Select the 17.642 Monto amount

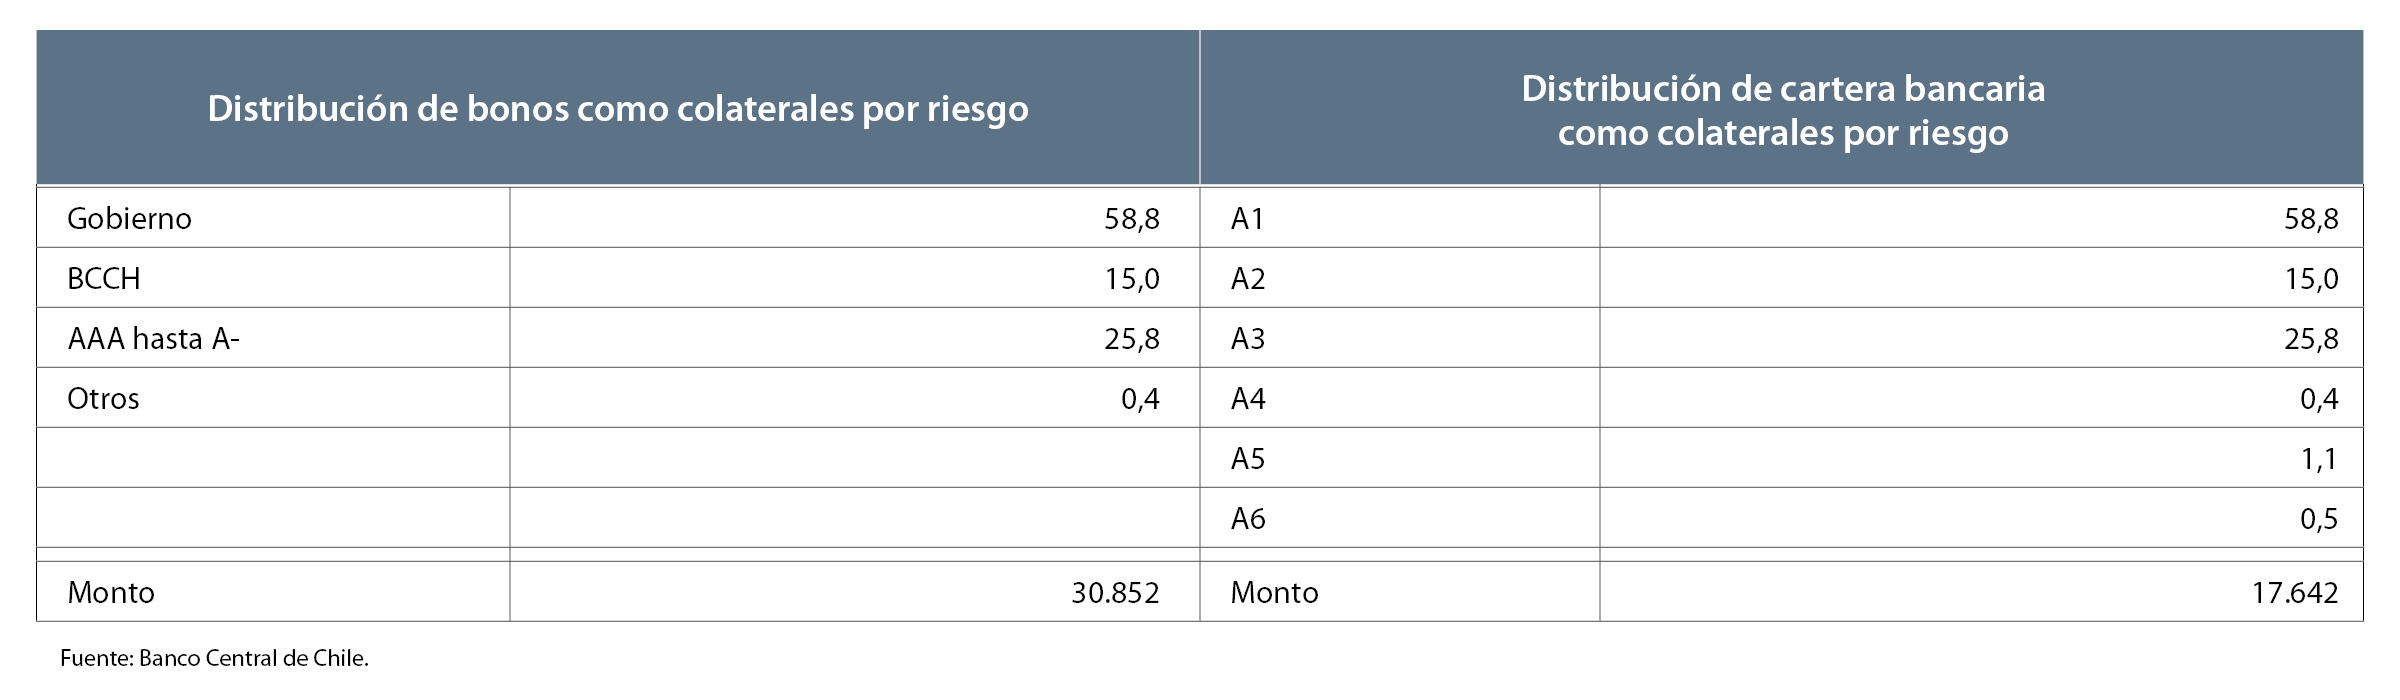tap(2294, 593)
